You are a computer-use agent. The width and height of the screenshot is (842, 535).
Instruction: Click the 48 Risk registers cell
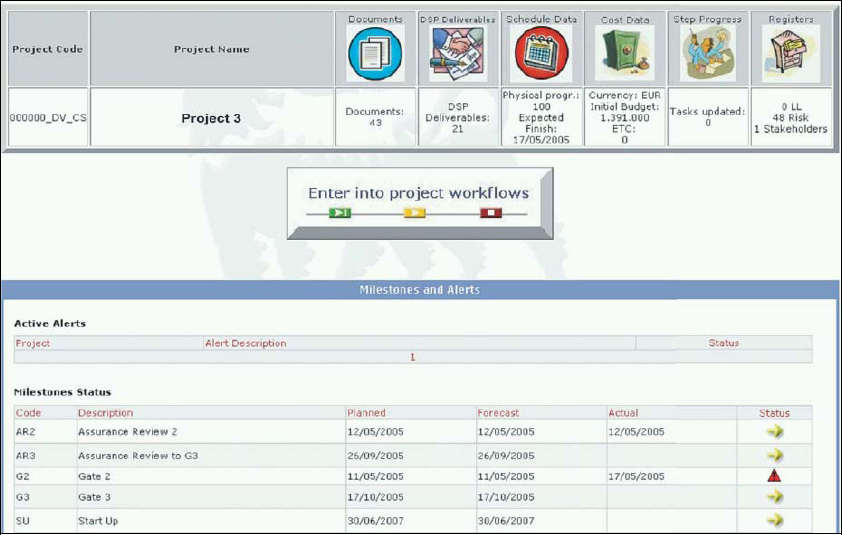tap(790, 118)
